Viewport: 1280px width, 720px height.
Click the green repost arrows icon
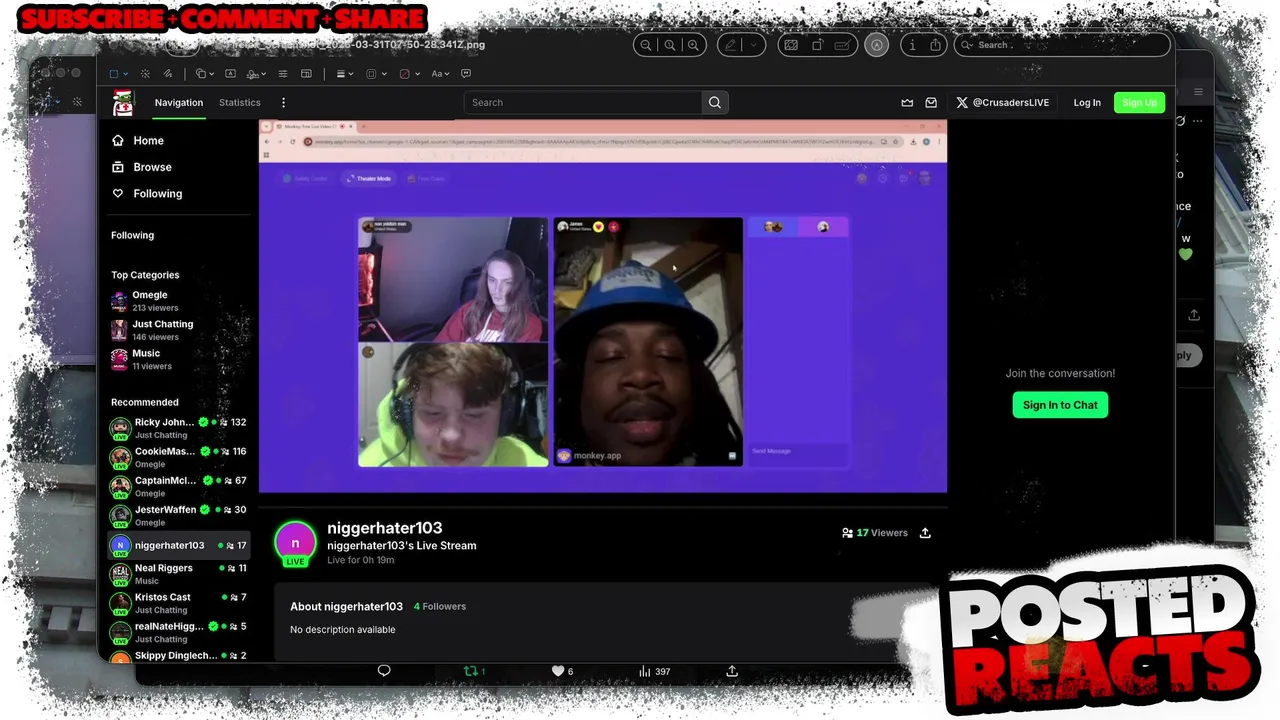tap(470, 671)
